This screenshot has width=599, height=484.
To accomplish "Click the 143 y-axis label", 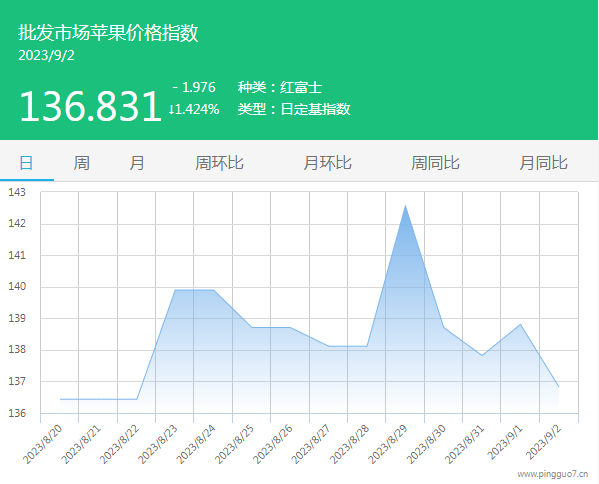I will coord(17,192).
